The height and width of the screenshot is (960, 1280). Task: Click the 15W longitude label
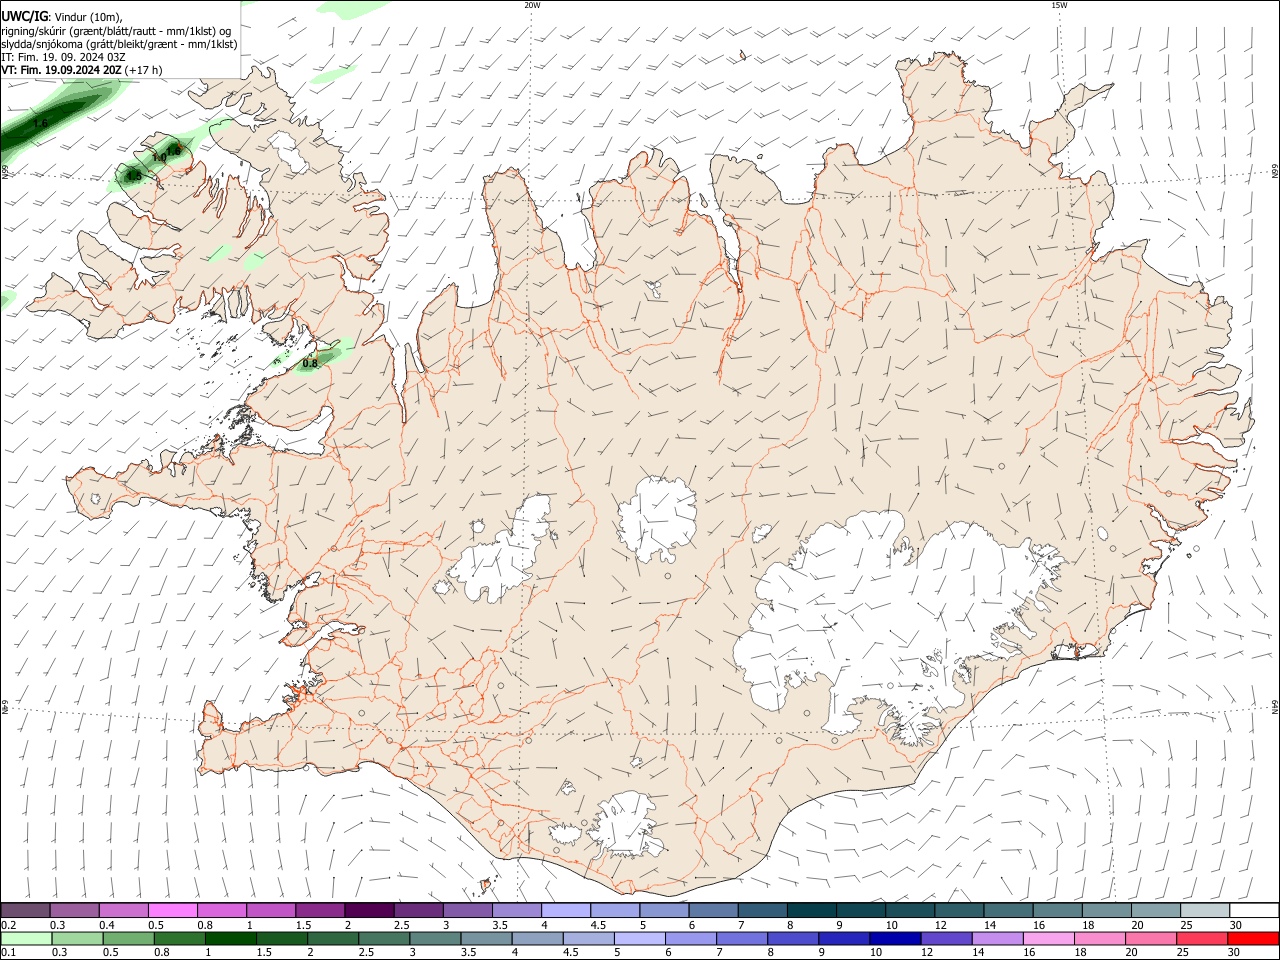1059,5
